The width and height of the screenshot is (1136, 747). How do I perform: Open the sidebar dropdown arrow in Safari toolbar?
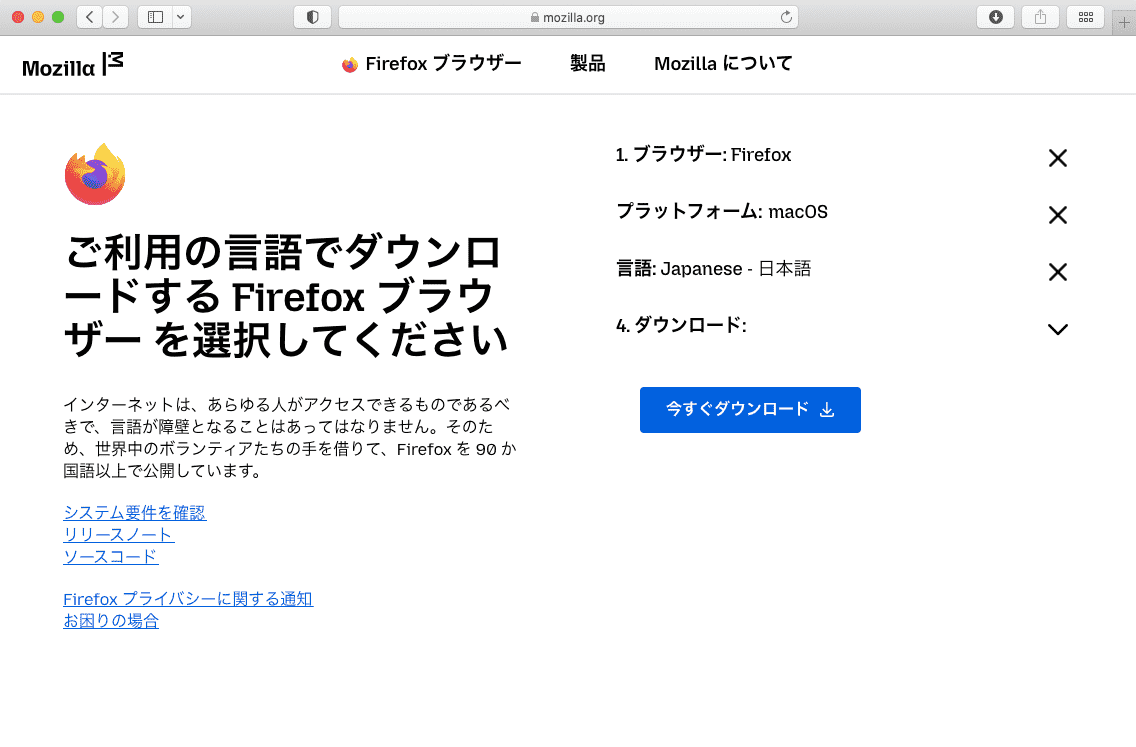[x=181, y=16]
